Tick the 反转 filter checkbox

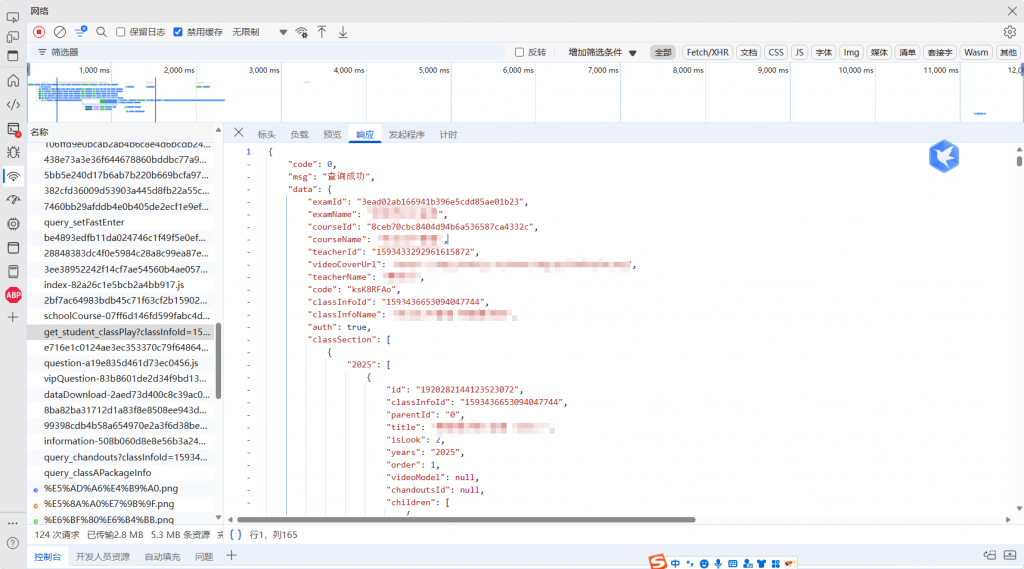pos(519,52)
